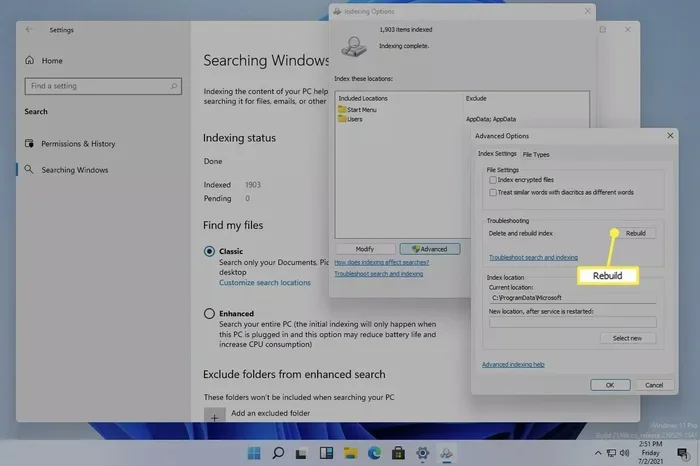This screenshot has height=466, width=700.
Task: Close the Indexing Options window
Action: pos(588,11)
